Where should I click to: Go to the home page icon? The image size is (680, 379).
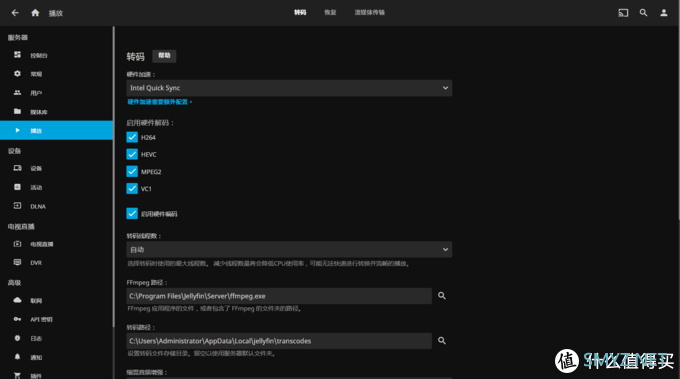coord(35,13)
